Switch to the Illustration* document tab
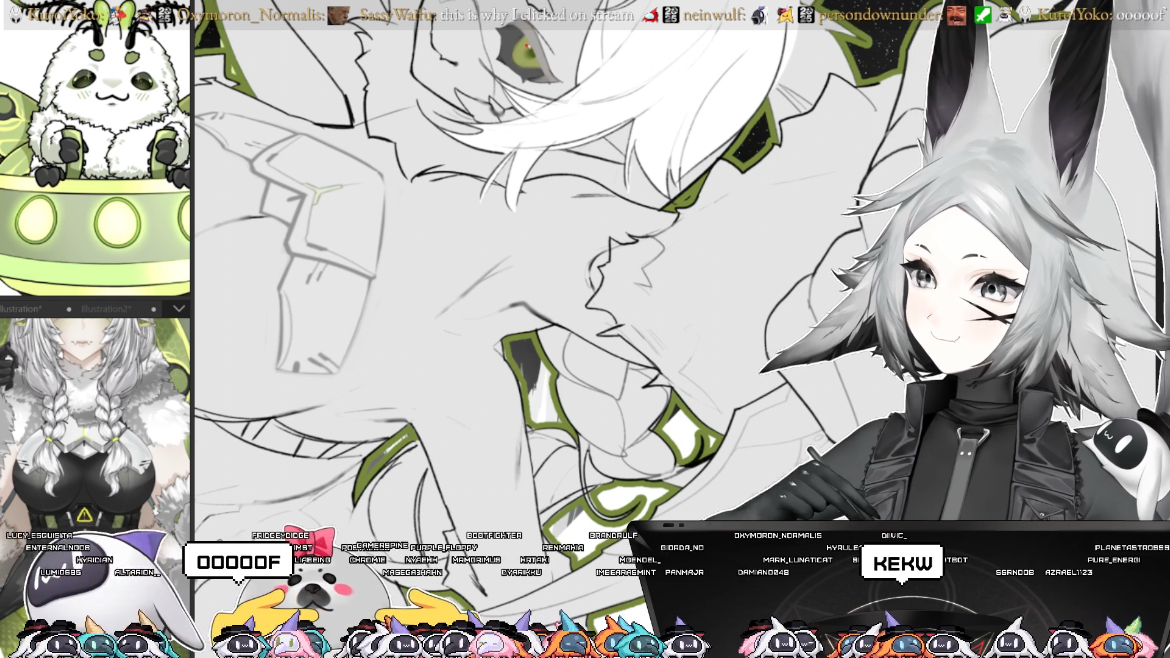This screenshot has width=1170, height=658. point(21,309)
